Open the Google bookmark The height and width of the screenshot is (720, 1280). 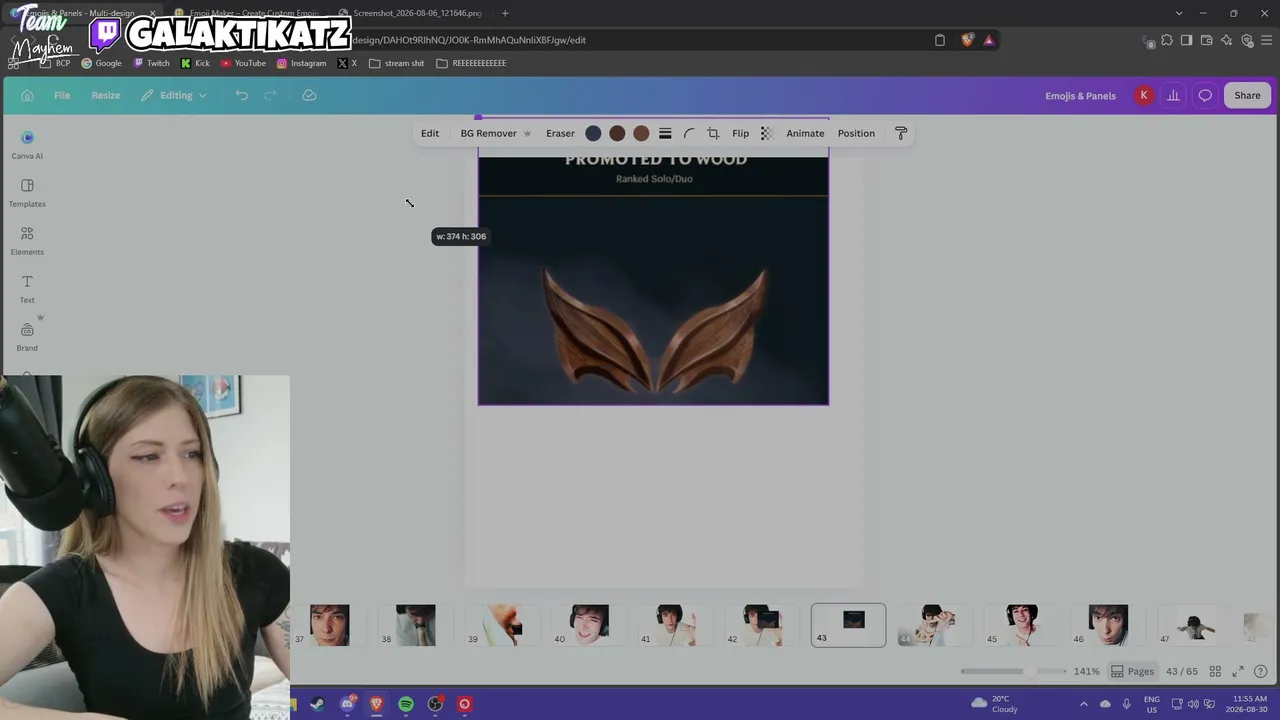(x=101, y=63)
